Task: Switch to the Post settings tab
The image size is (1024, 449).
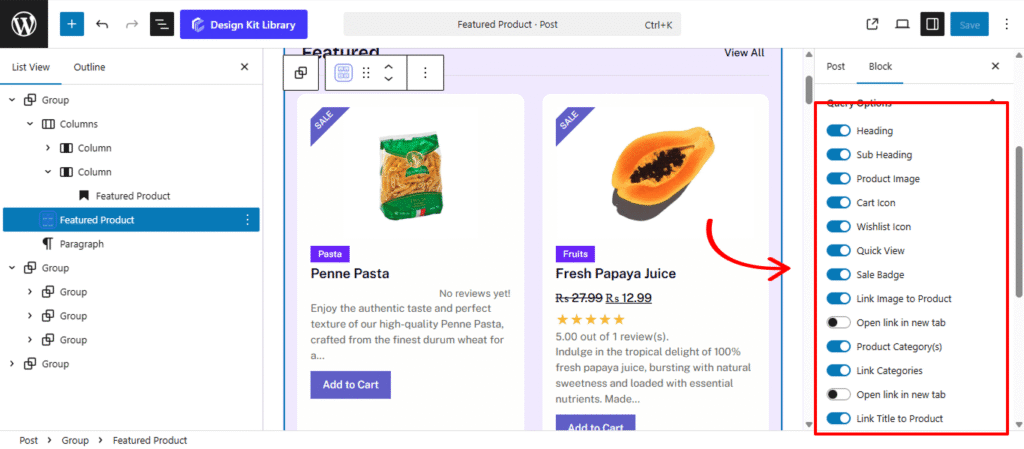Action: click(x=835, y=66)
